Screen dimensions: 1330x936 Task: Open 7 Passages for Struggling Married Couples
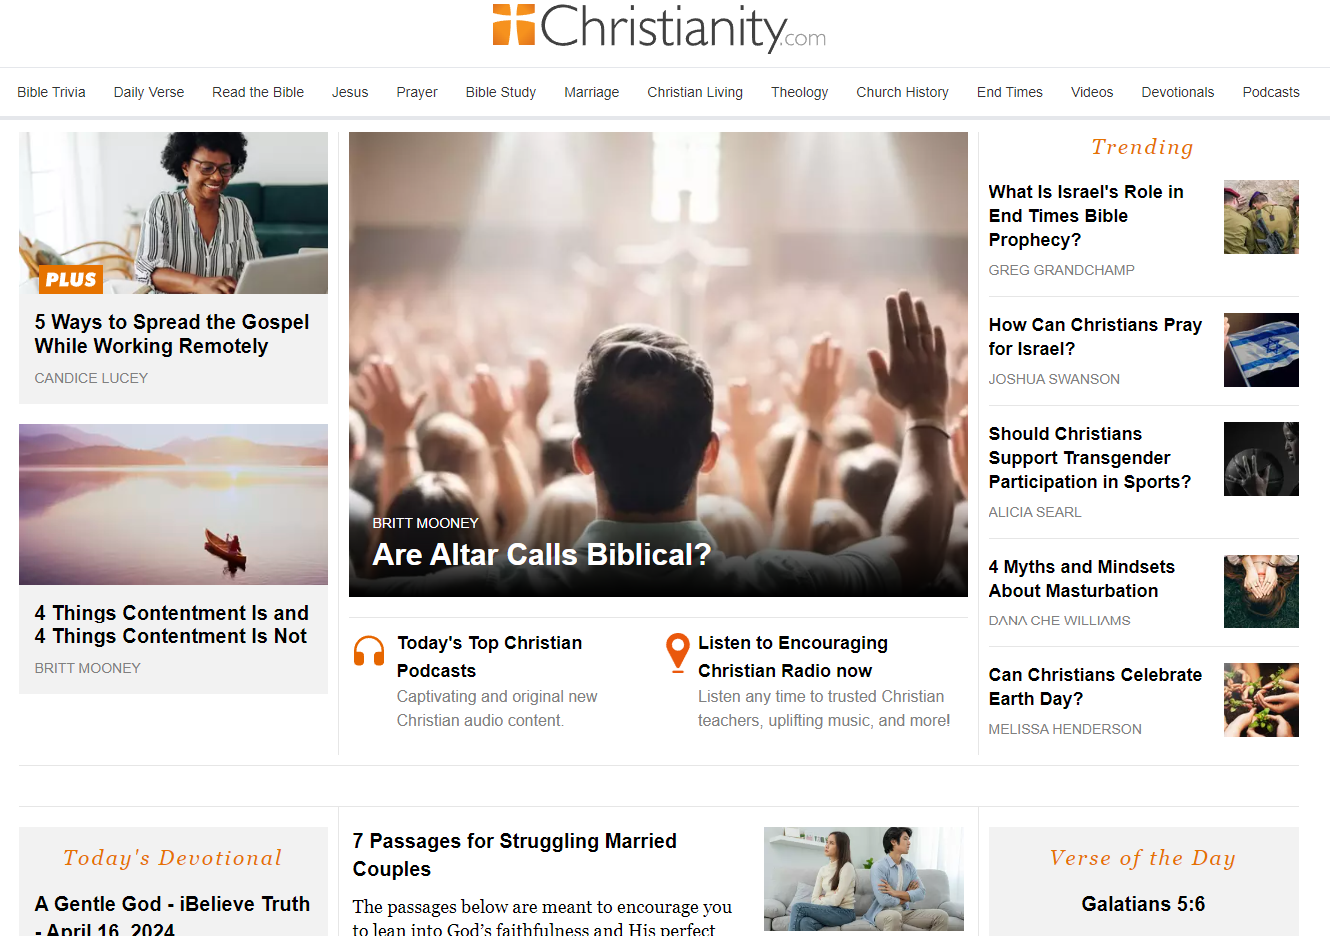514,855
